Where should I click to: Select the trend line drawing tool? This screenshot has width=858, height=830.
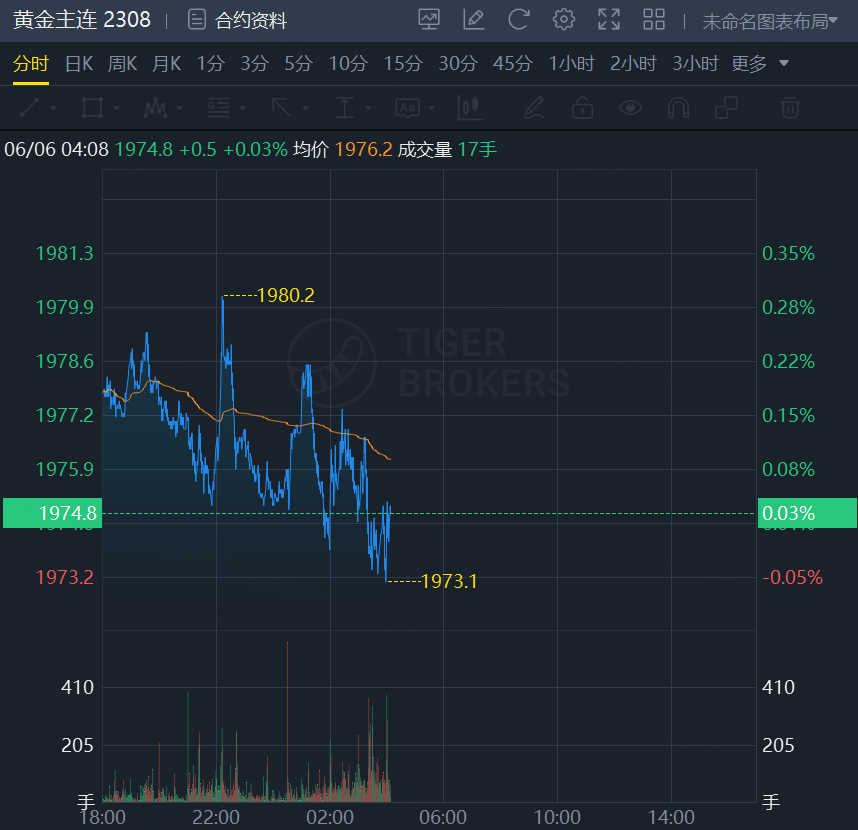coord(30,108)
